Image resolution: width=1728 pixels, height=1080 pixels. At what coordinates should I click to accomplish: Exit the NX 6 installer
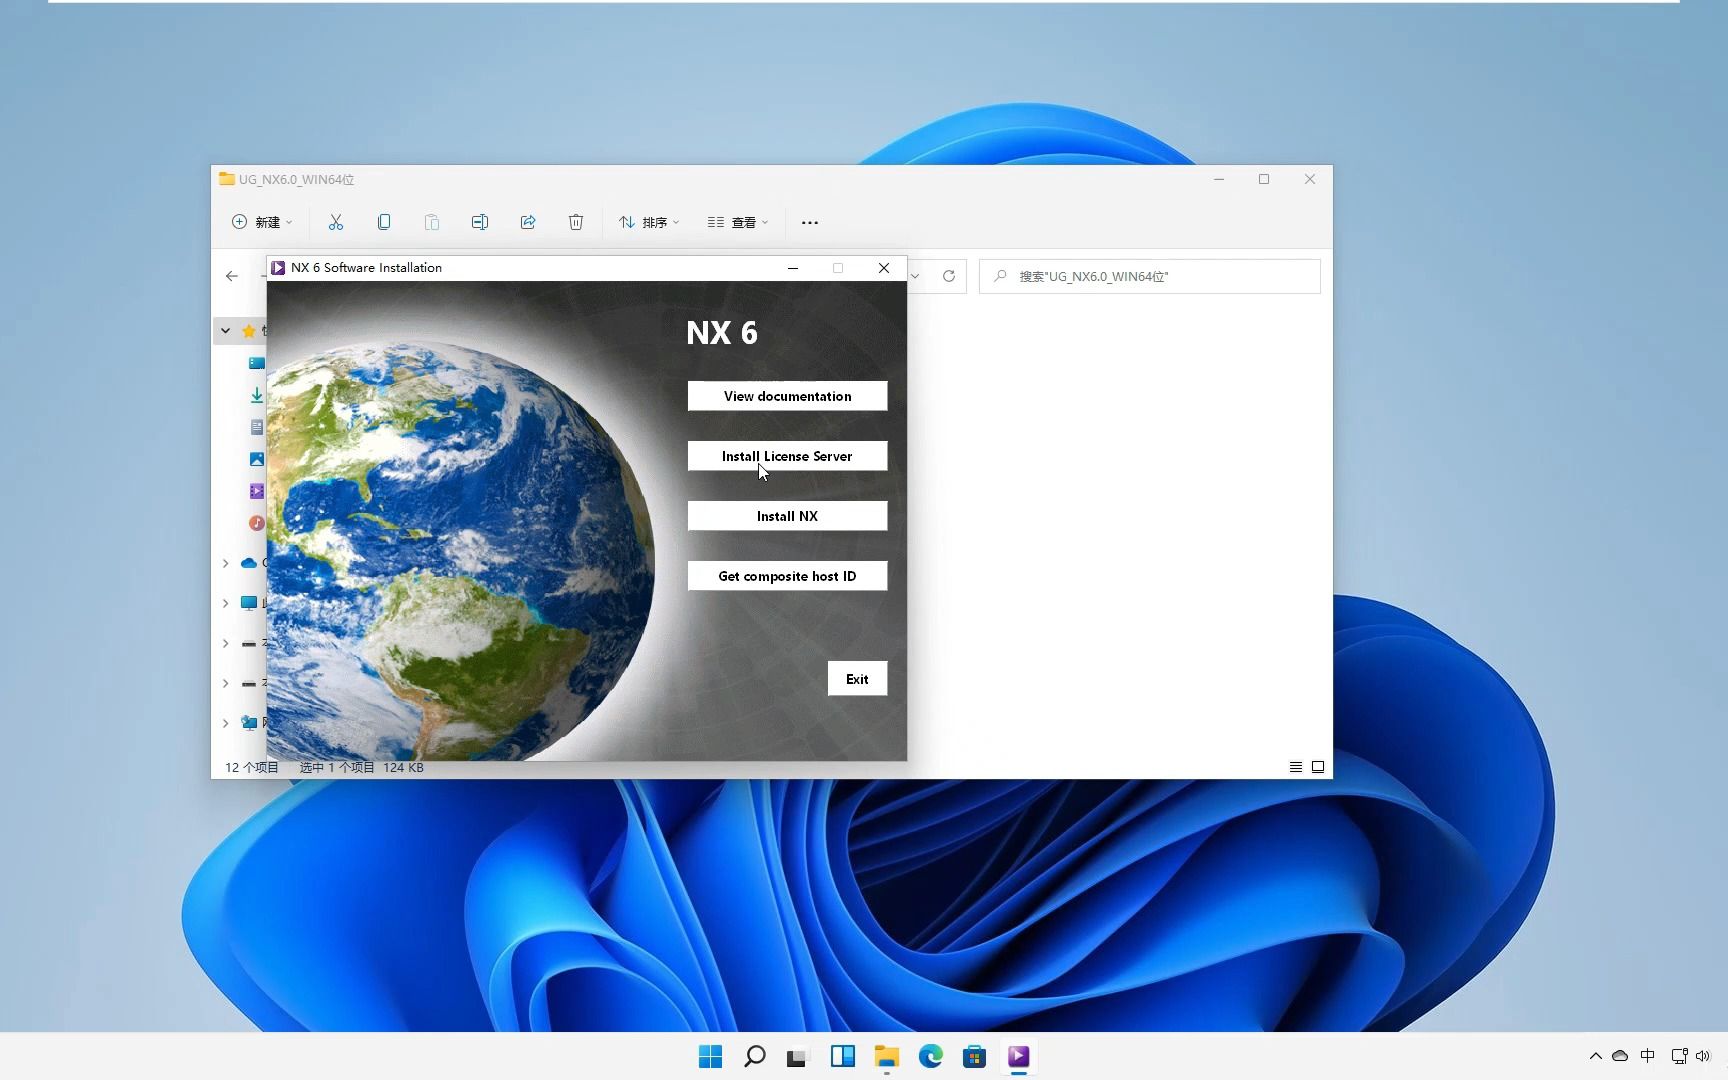click(857, 679)
